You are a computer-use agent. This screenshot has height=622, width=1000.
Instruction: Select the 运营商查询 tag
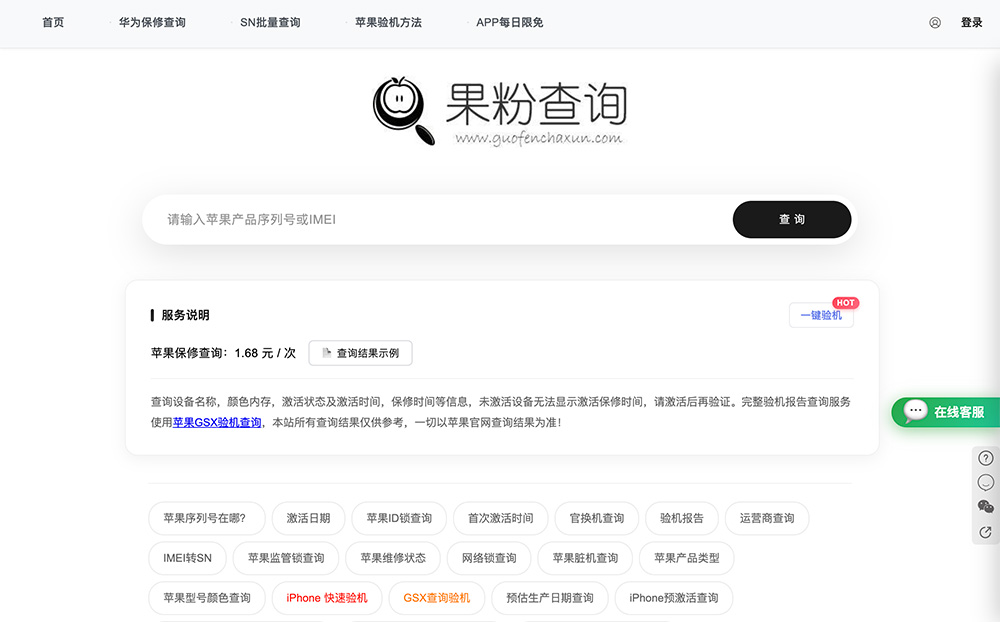[767, 518]
